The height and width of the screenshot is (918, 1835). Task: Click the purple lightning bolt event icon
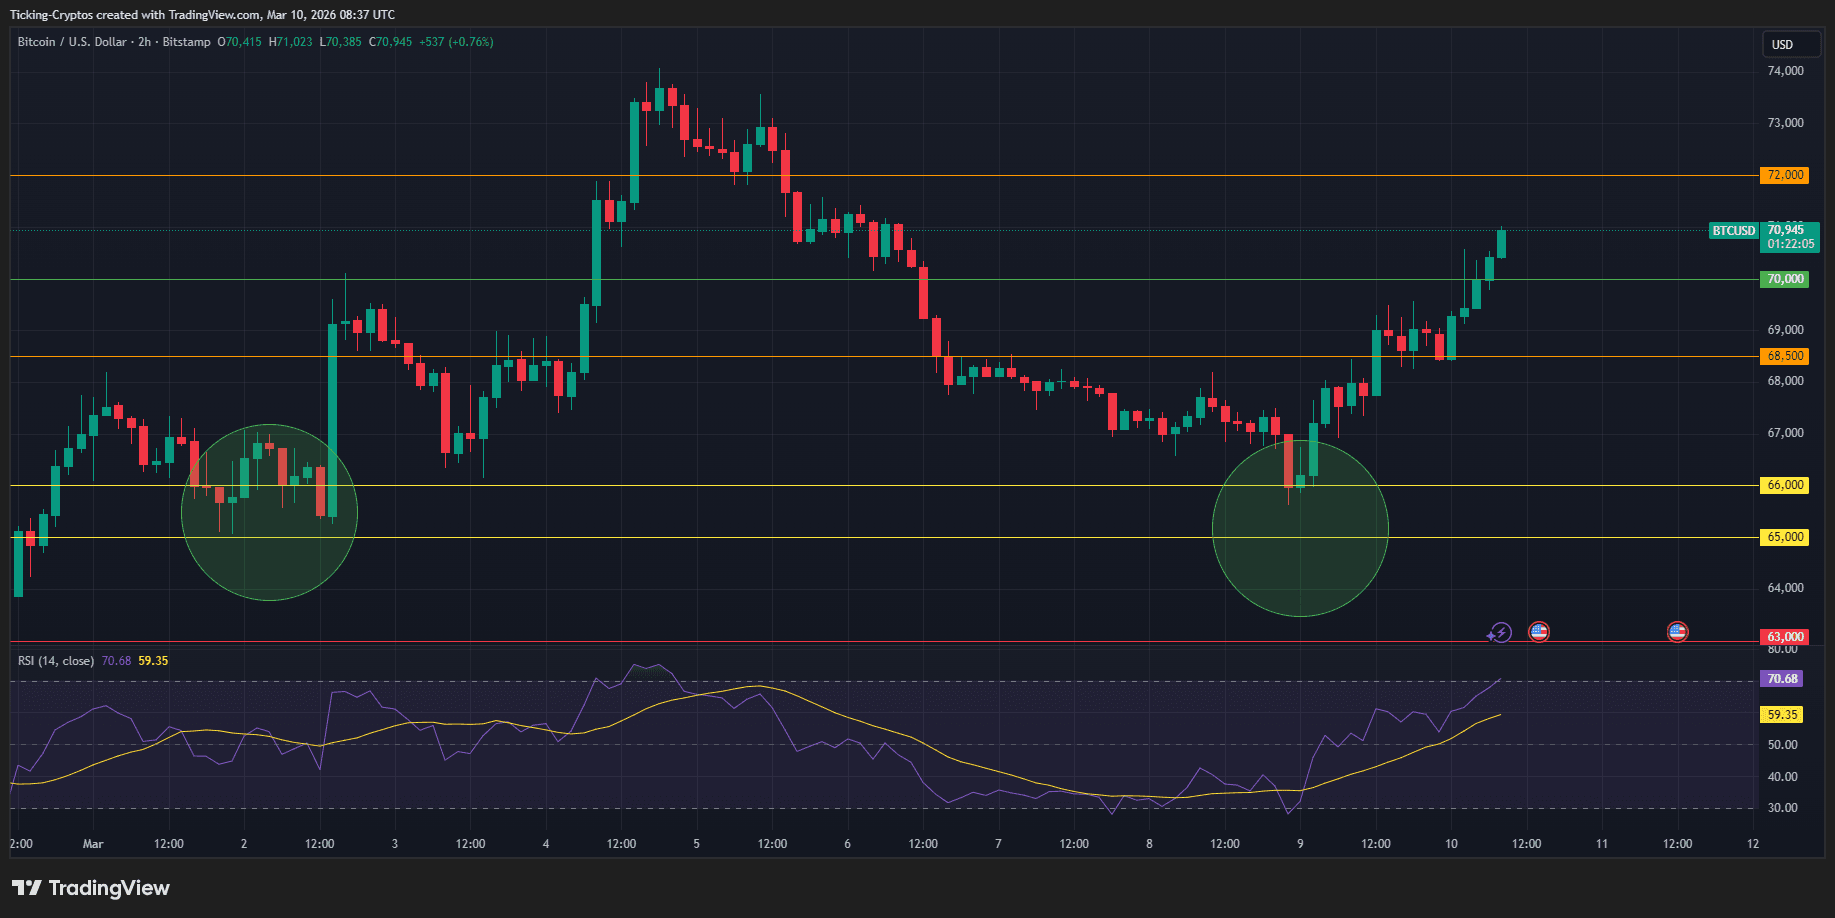(x=1500, y=632)
